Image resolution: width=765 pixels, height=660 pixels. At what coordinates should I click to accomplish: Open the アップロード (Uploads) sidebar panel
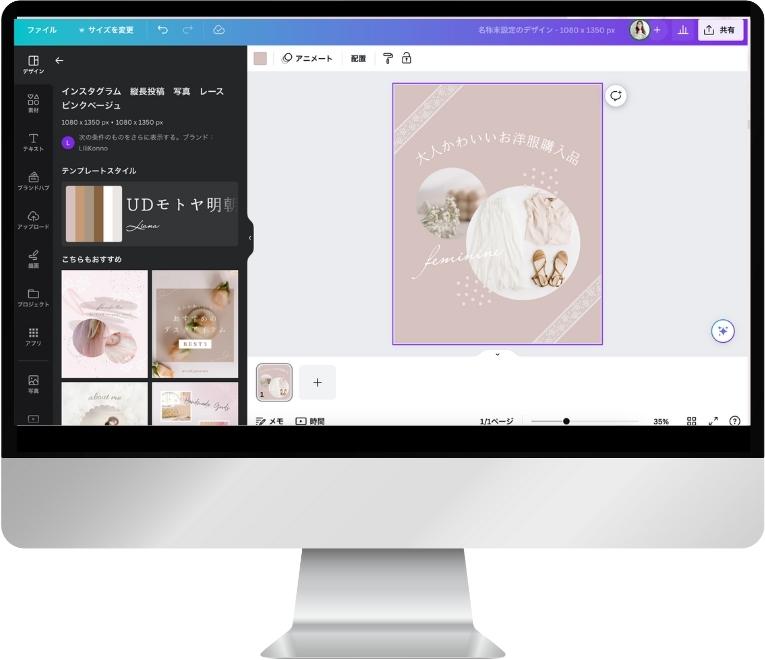click(x=33, y=220)
